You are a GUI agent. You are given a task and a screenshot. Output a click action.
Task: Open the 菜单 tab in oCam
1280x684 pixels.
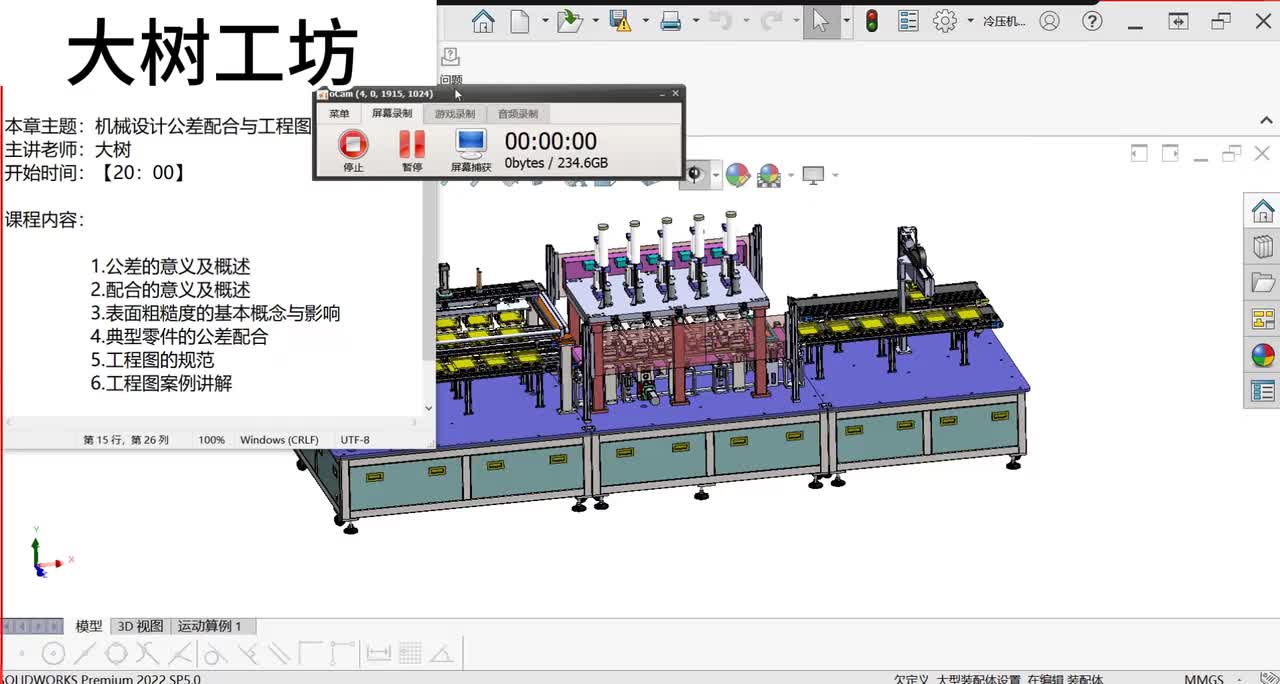tap(339, 114)
